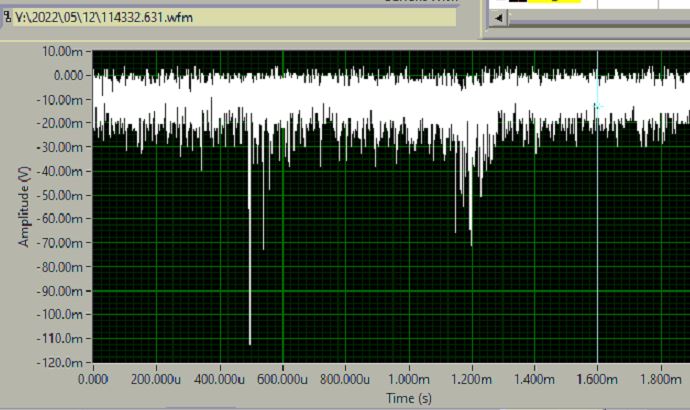Select the 10.00m amplitude scale value
Viewport: 690px width, 410px height.
62,51
